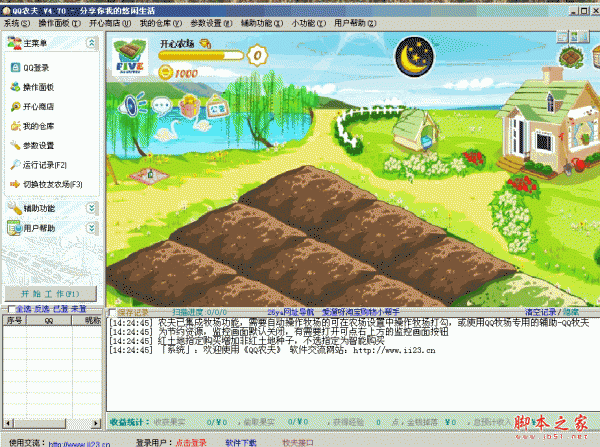Open the http://www.ii23.cn link in status bar
600x447 pixels.
pos(79,444)
